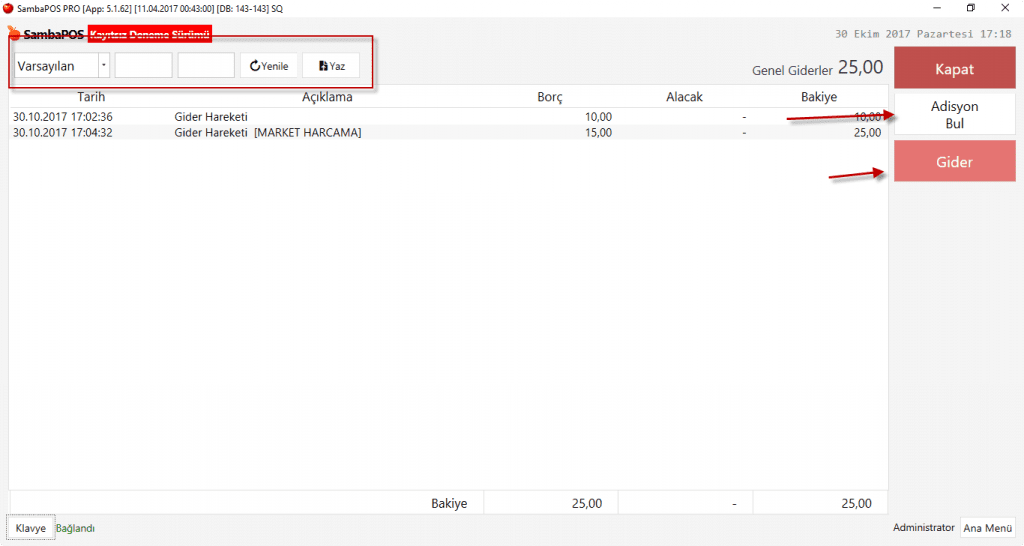Image resolution: width=1024 pixels, height=546 pixels.
Task: Click the Administrator user label
Action: 923,528
